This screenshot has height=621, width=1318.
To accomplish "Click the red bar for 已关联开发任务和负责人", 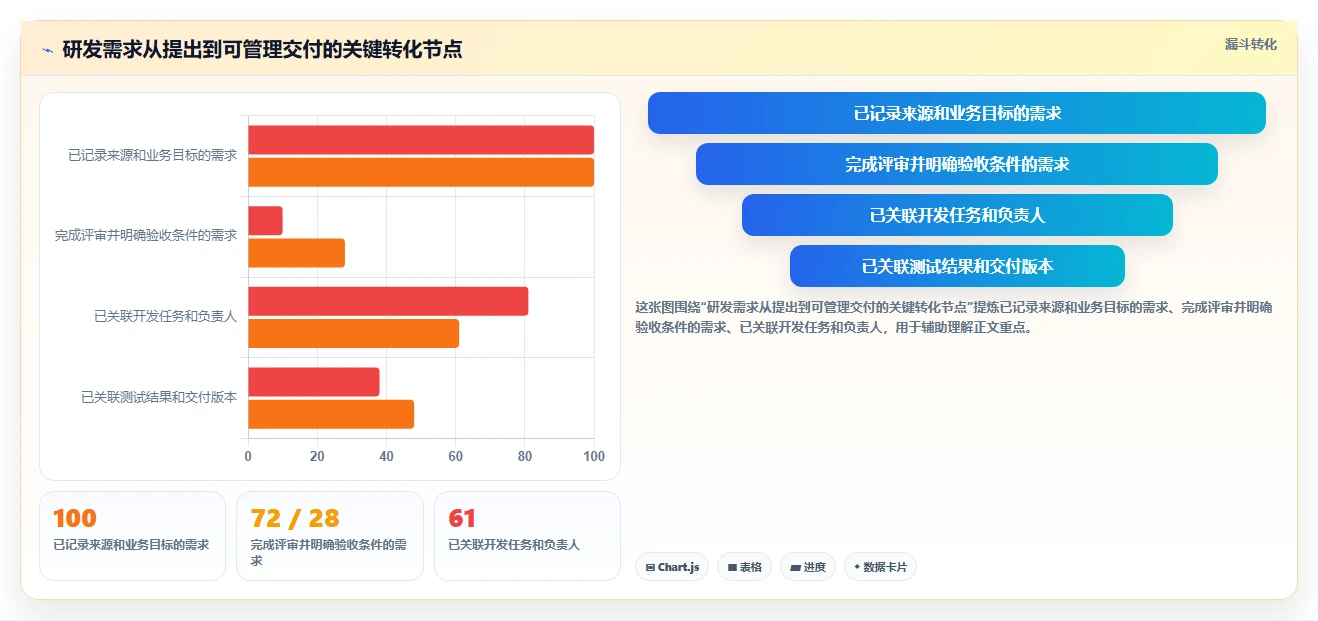I will point(388,301).
